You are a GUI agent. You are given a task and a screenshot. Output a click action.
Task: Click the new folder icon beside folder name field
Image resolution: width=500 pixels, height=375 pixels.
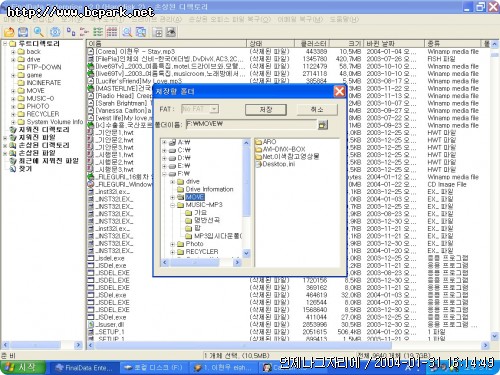click(x=323, y=125)
